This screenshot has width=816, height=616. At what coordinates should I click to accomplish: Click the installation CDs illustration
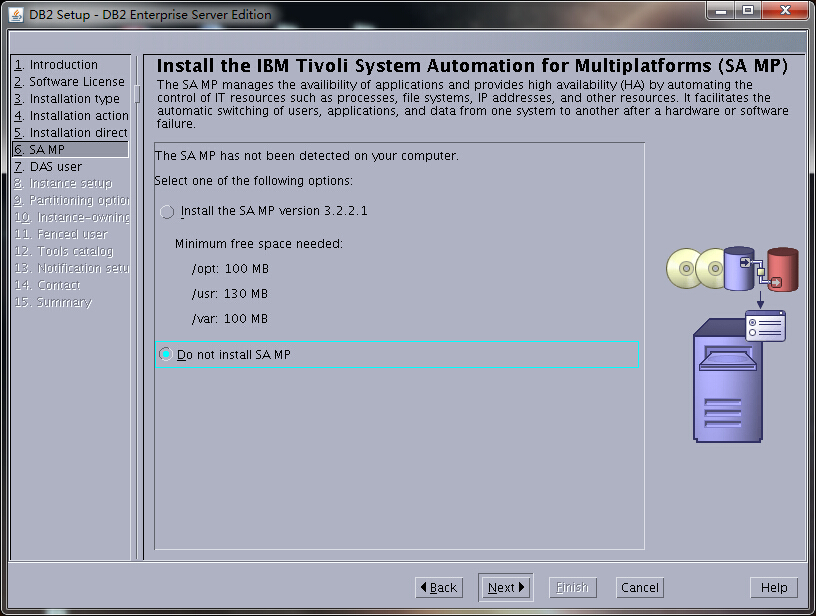tap(696, 268)
